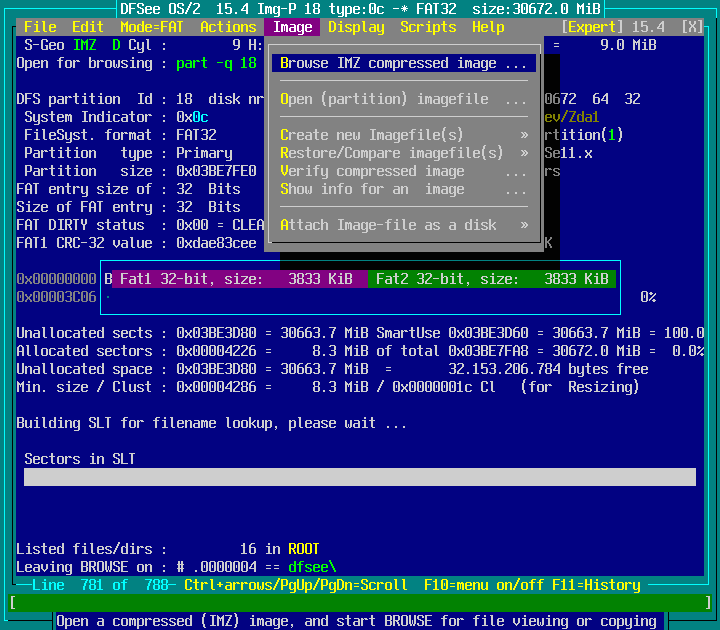The width and height of the screenshot is (720, 630).
Task: Open the Edit menu
Action: (88, 27)
